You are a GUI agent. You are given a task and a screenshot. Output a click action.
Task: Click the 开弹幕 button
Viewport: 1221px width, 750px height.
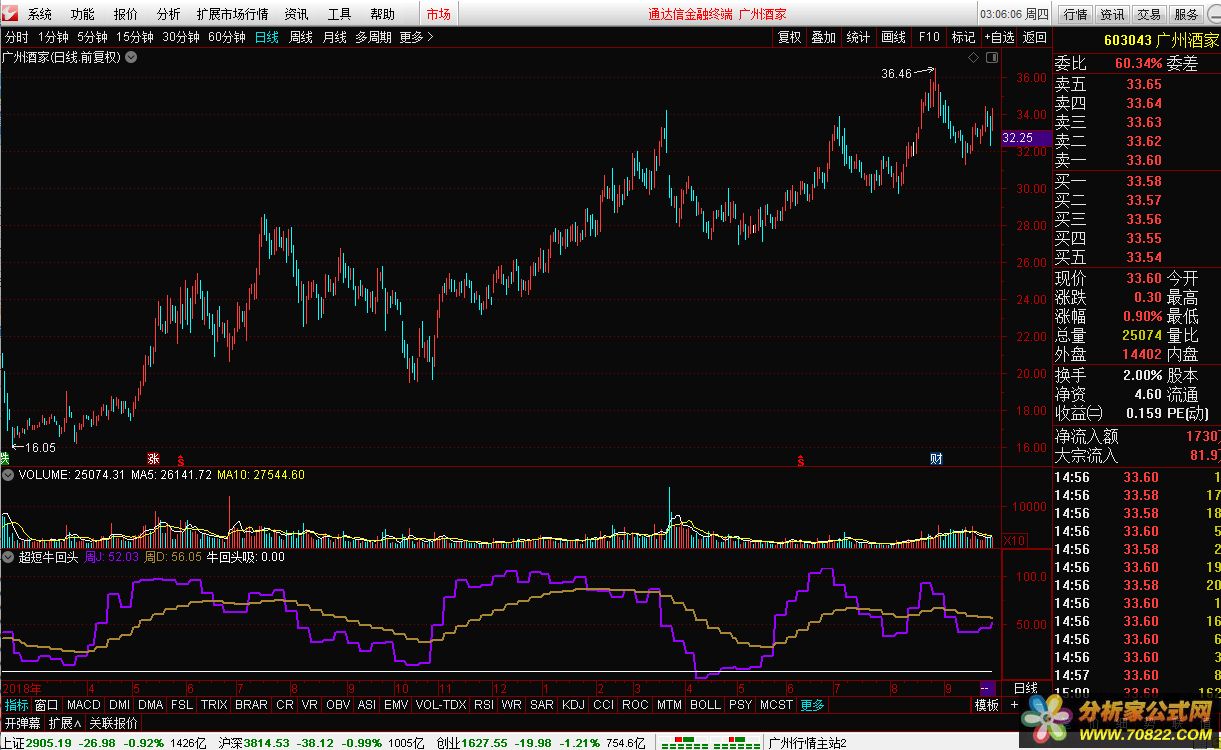coord(23,723)
